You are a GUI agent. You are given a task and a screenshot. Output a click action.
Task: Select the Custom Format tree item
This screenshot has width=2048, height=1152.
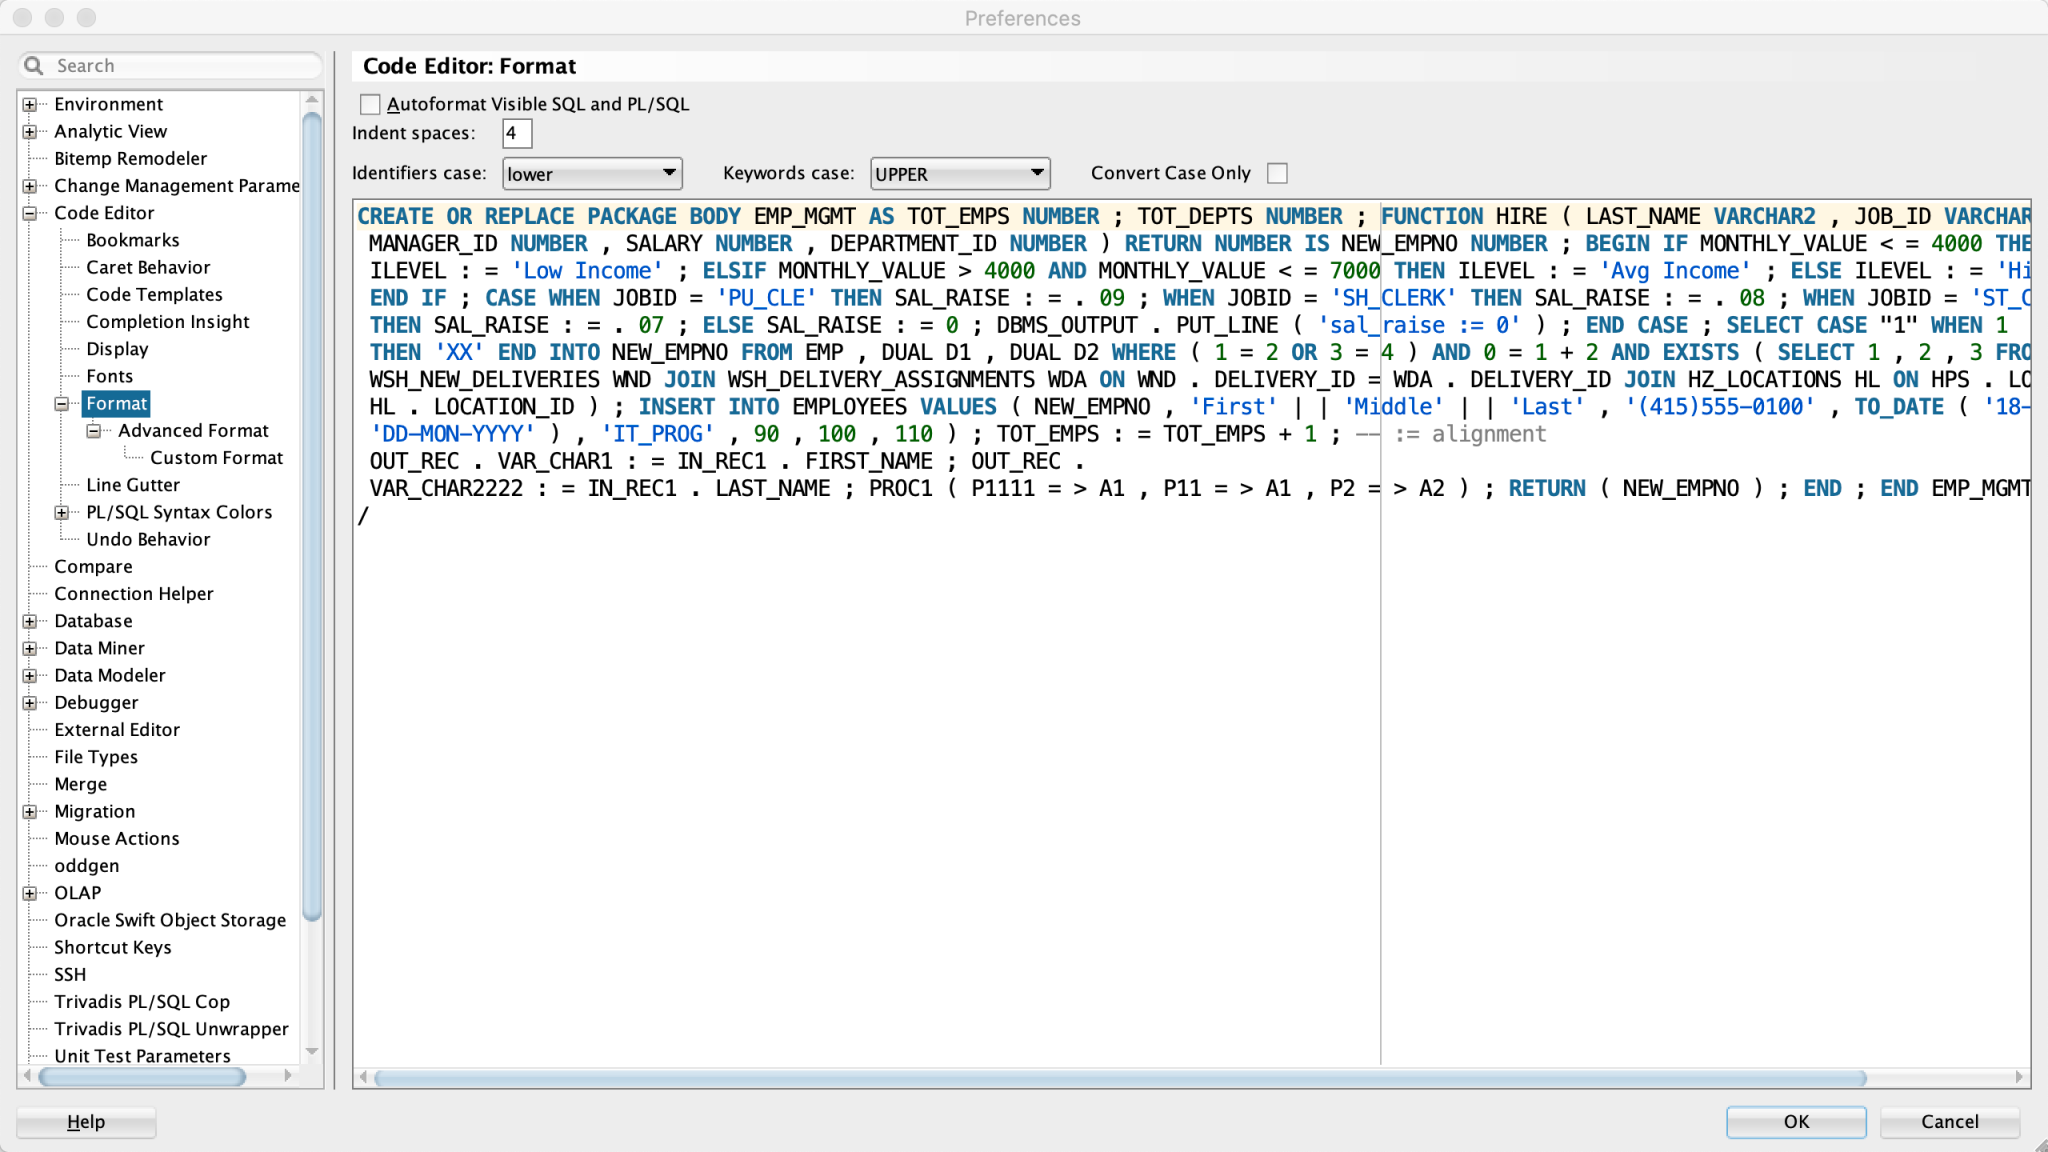216,457
